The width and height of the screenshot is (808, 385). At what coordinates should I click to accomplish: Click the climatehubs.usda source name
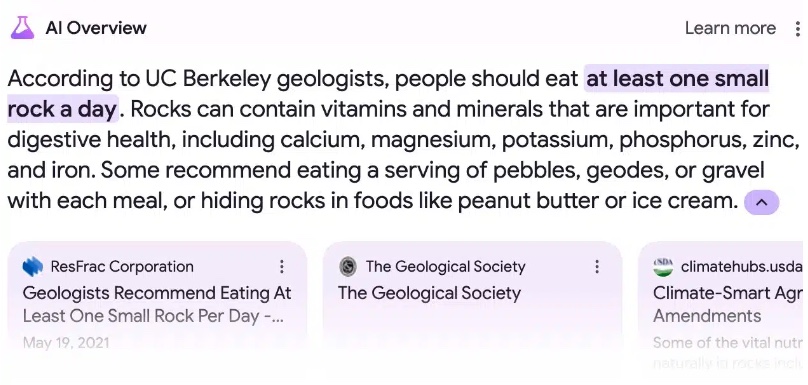tap(742, 266)
